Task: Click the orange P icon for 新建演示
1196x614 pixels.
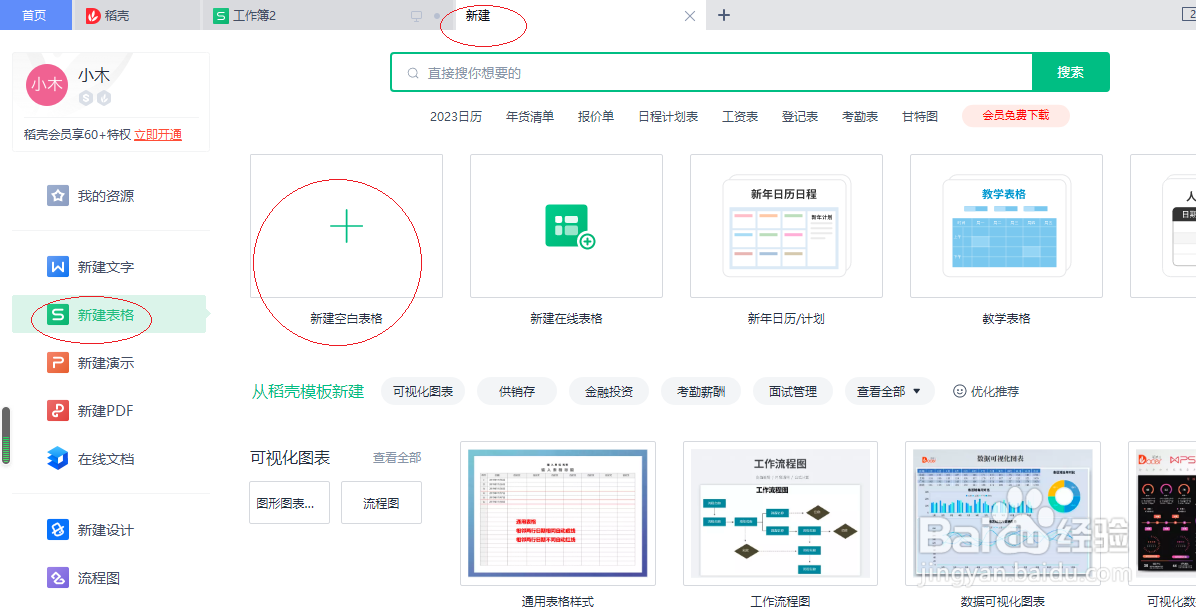Action: (x=58, y=362)
